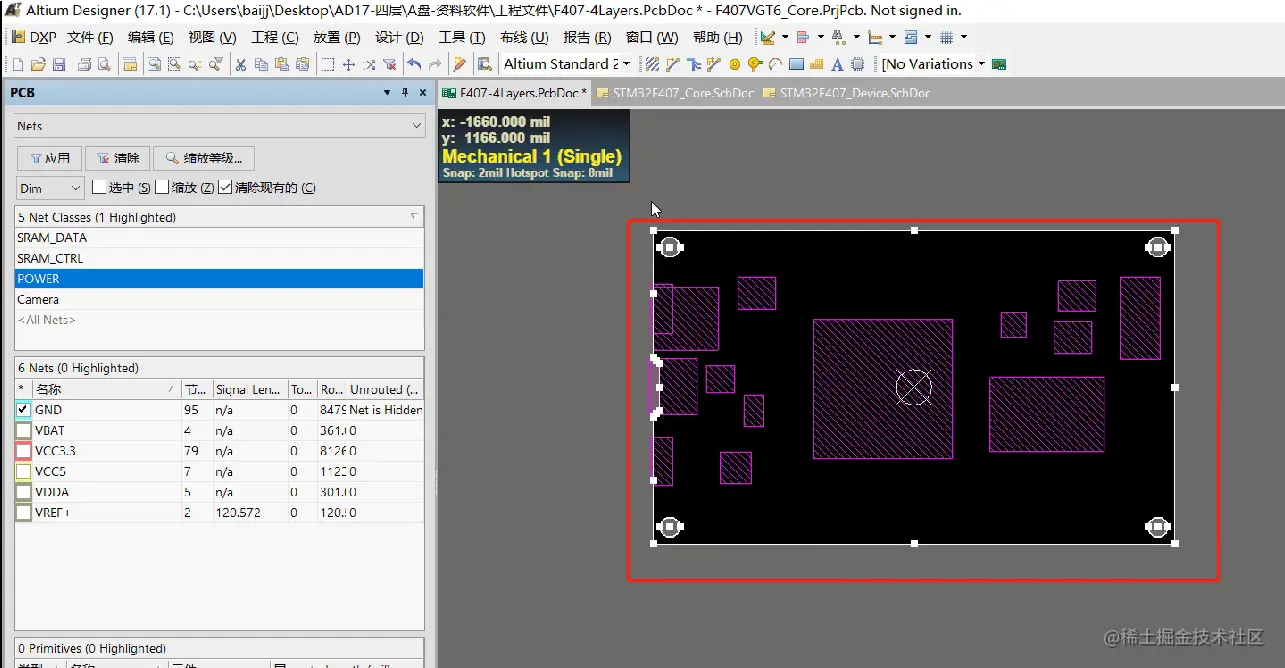Toggle the 缩放 (Z) checkbox

click(x=162, y=187)
